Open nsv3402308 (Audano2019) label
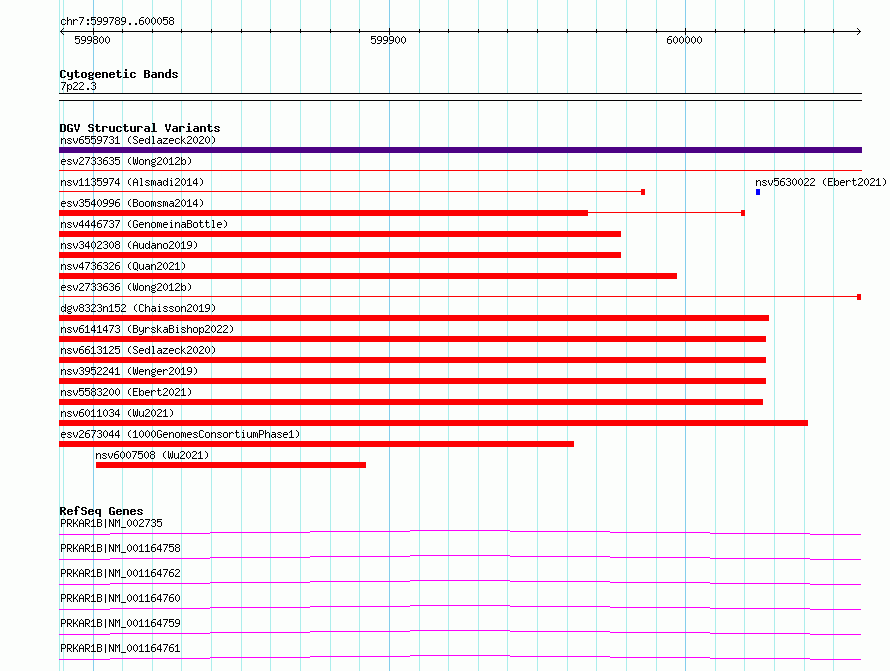 [129, 245]
